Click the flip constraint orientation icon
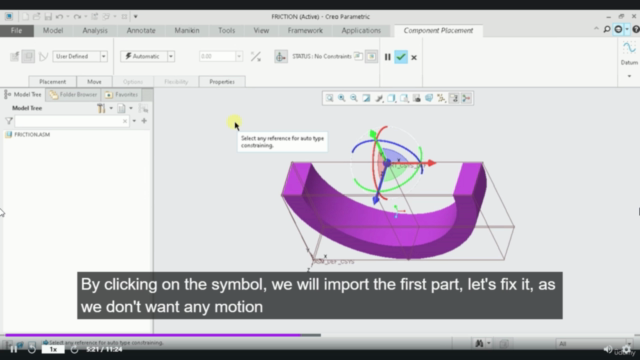 [256, 56]
